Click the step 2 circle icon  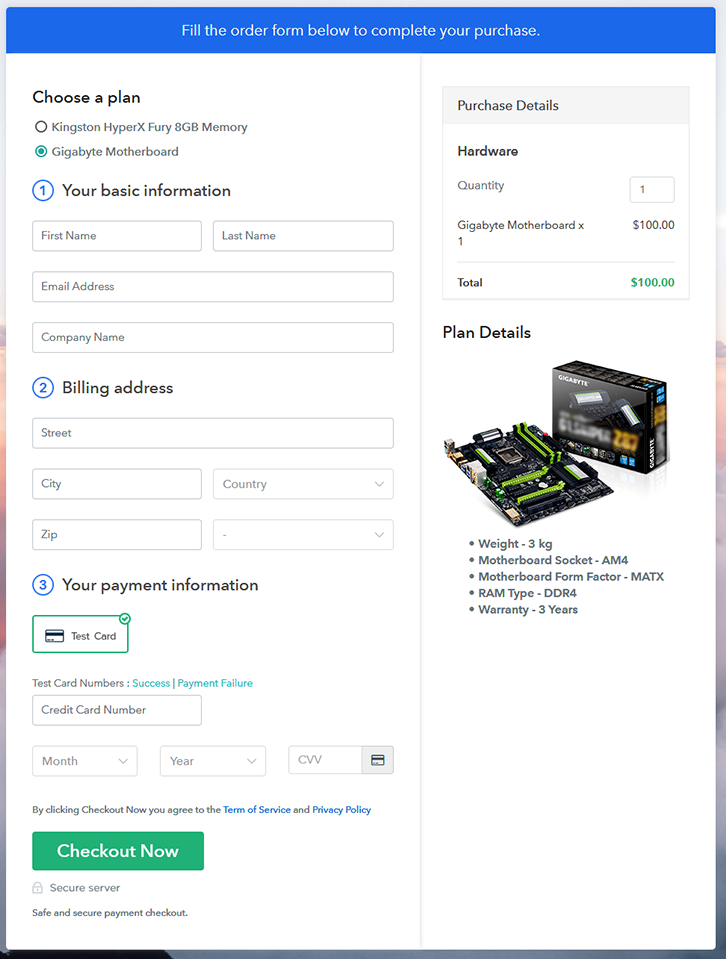[x=43, y=388]
